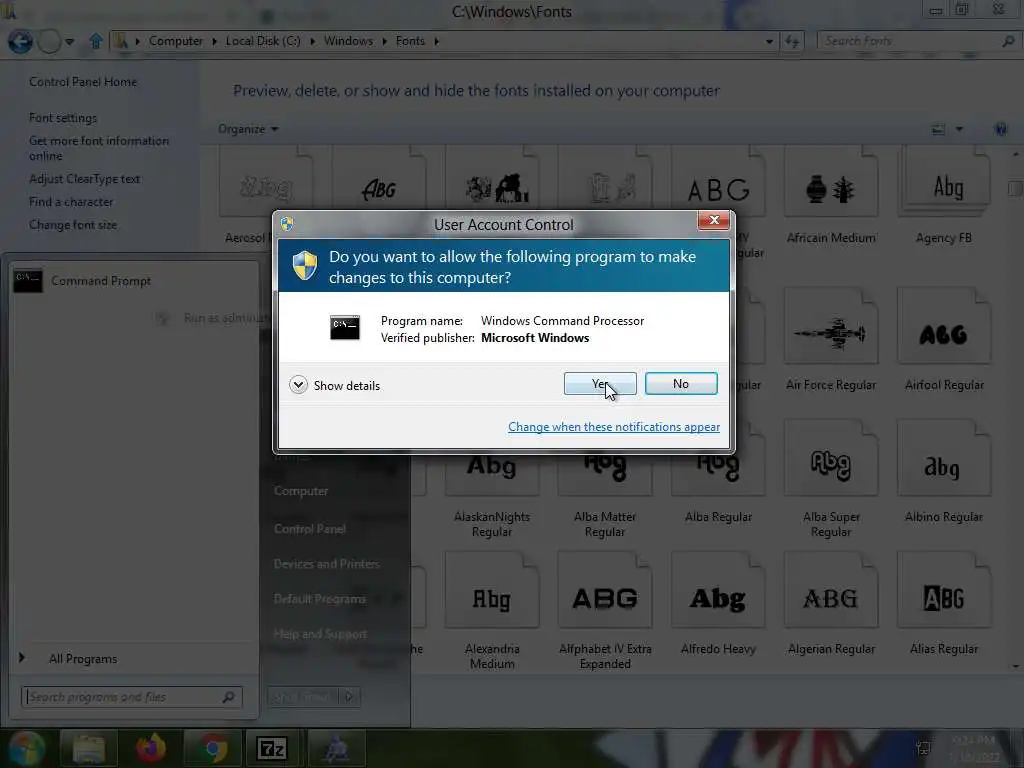Viewport: 1024px width, 768px height.
Task: Confirm the UAC prompt with Yes
Action: point(600,384)
